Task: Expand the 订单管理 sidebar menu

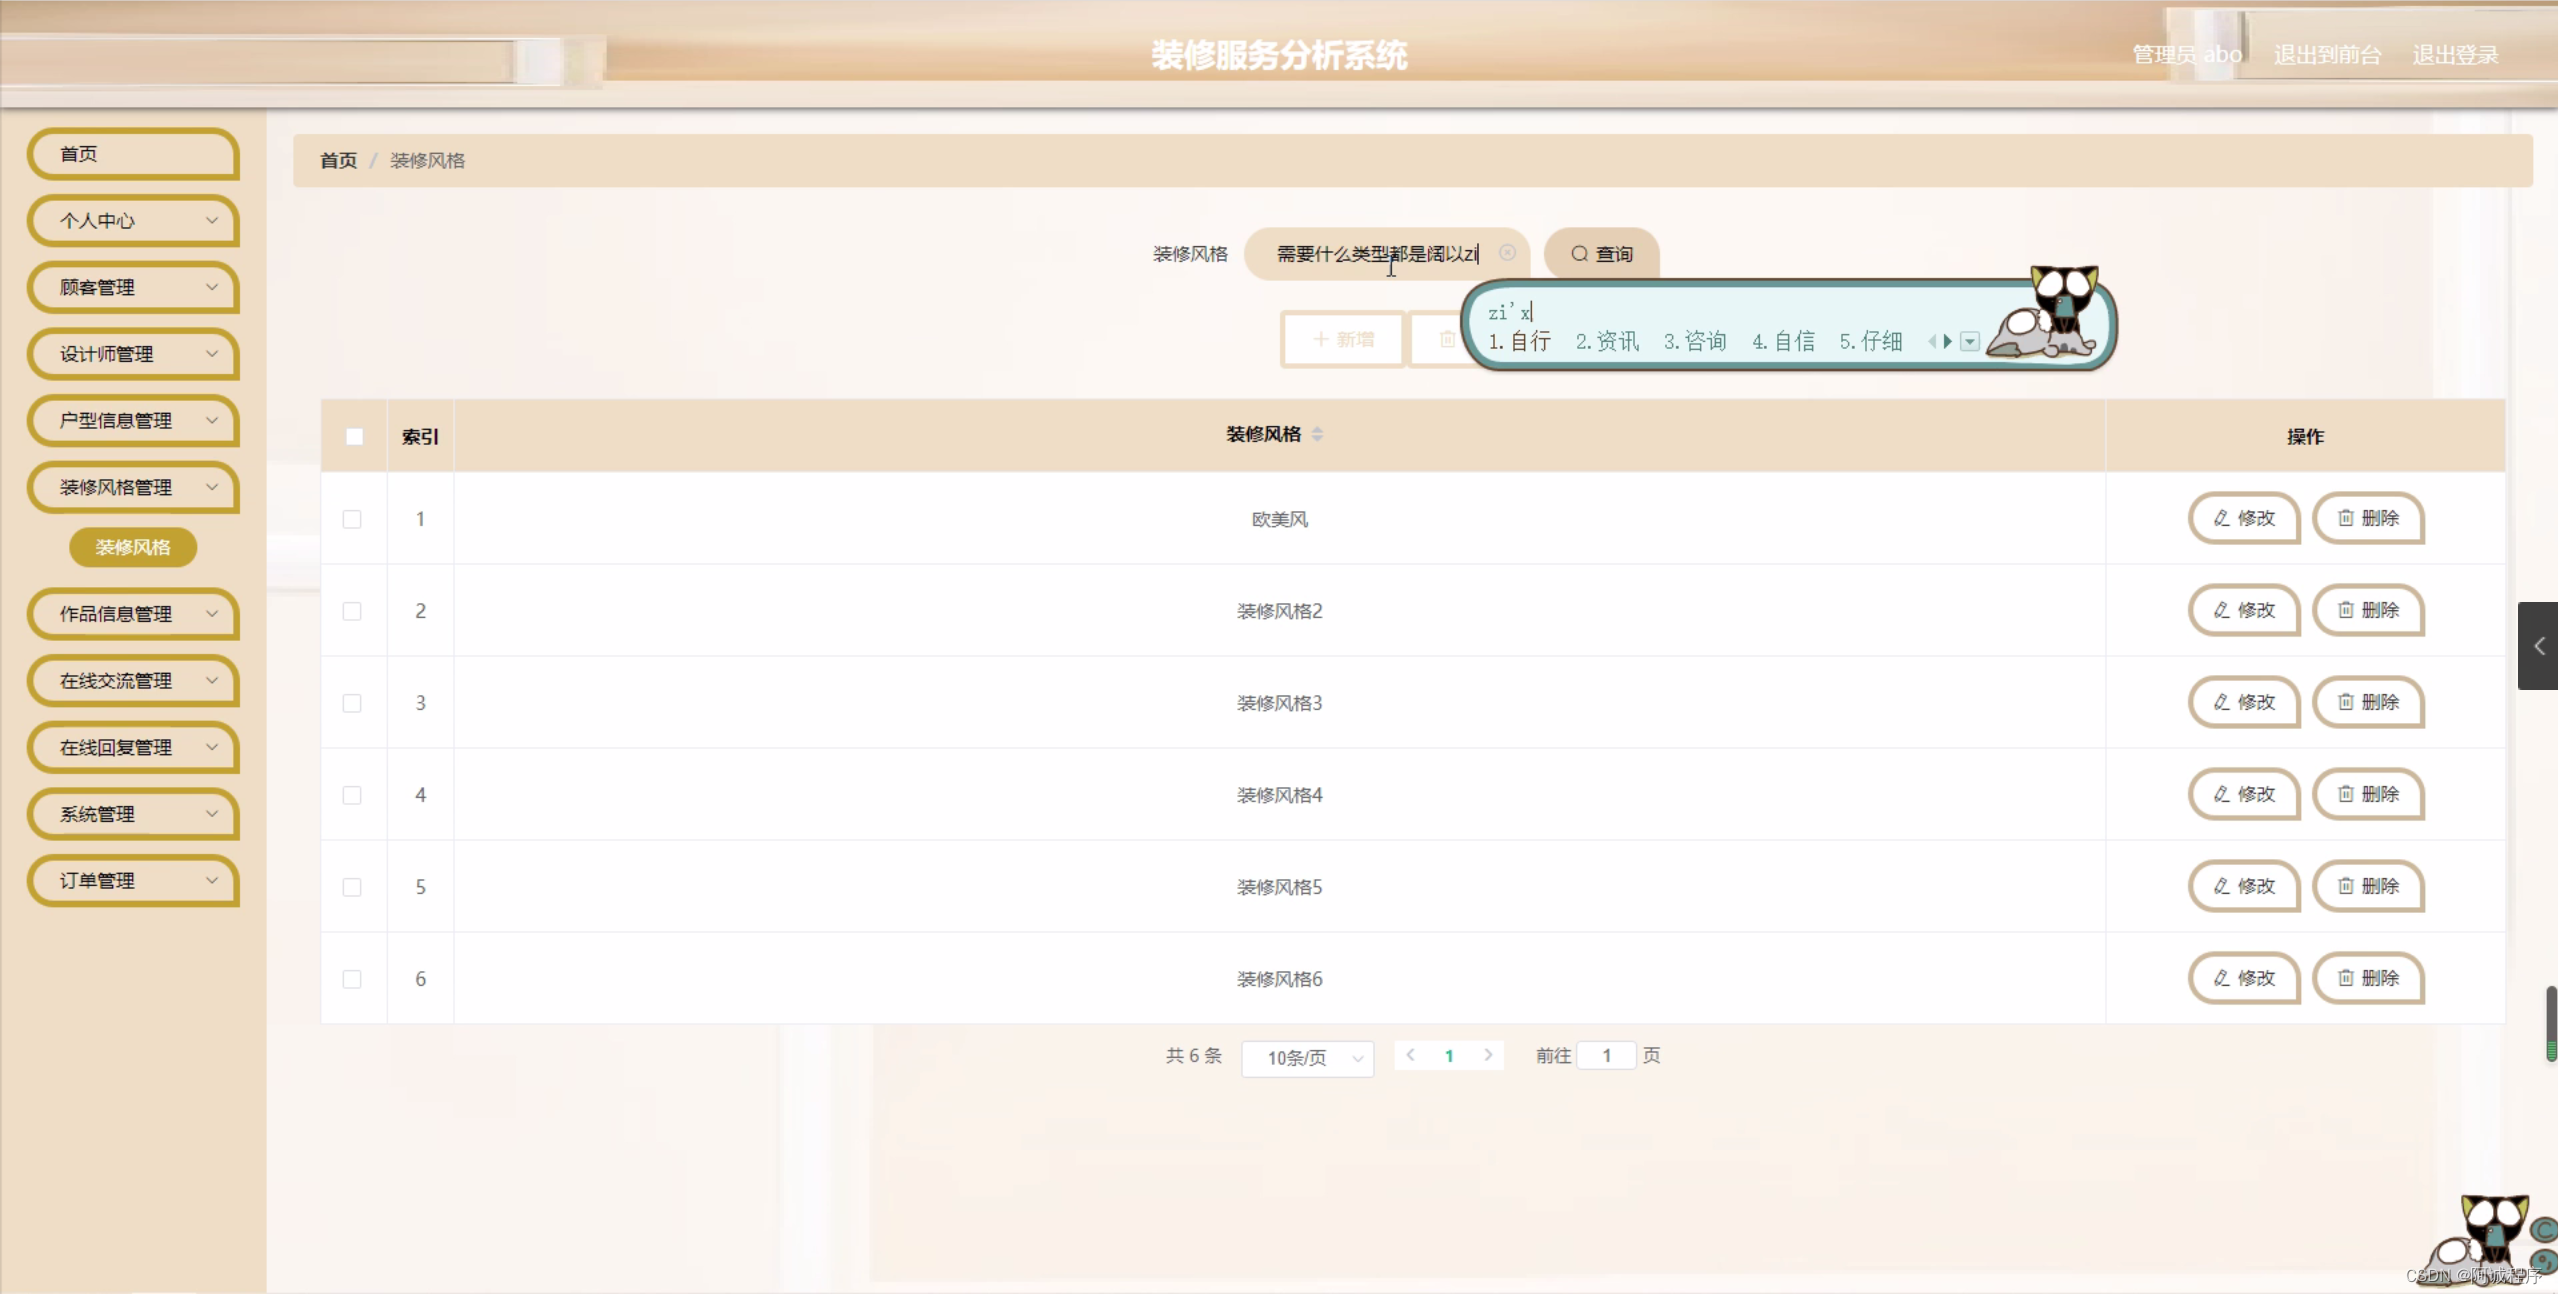Action: 133,881
